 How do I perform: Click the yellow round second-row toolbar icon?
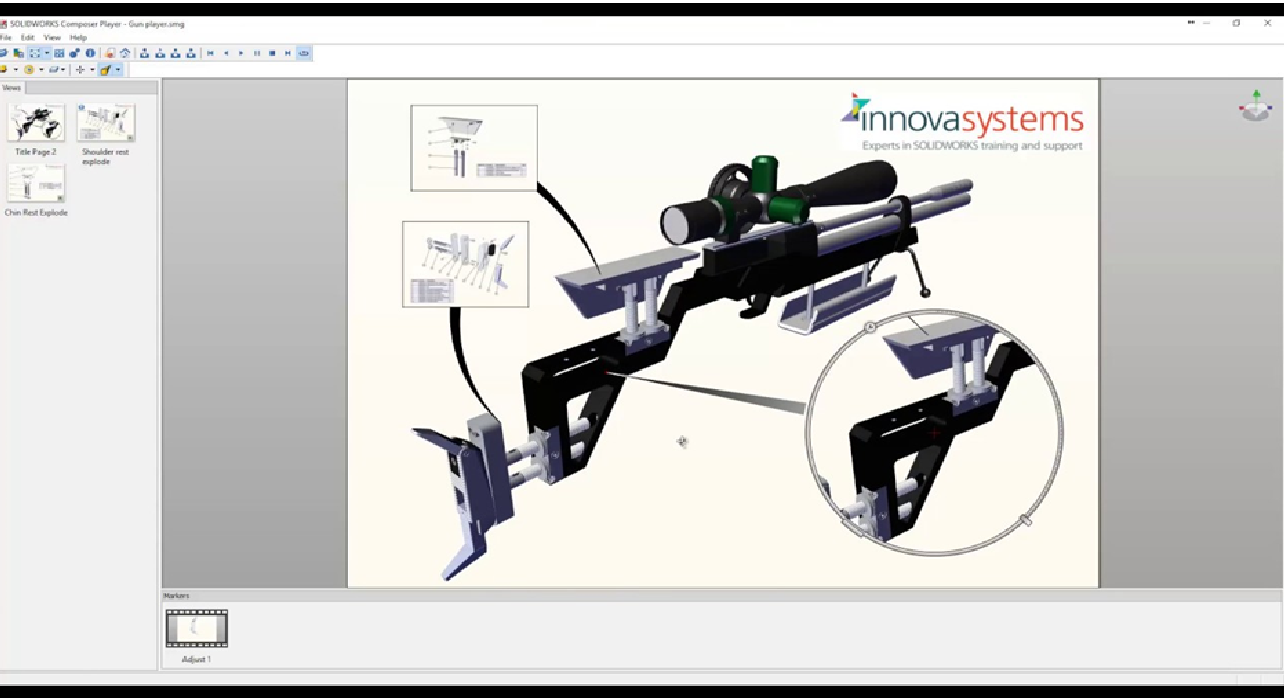(x=29, y=70)
